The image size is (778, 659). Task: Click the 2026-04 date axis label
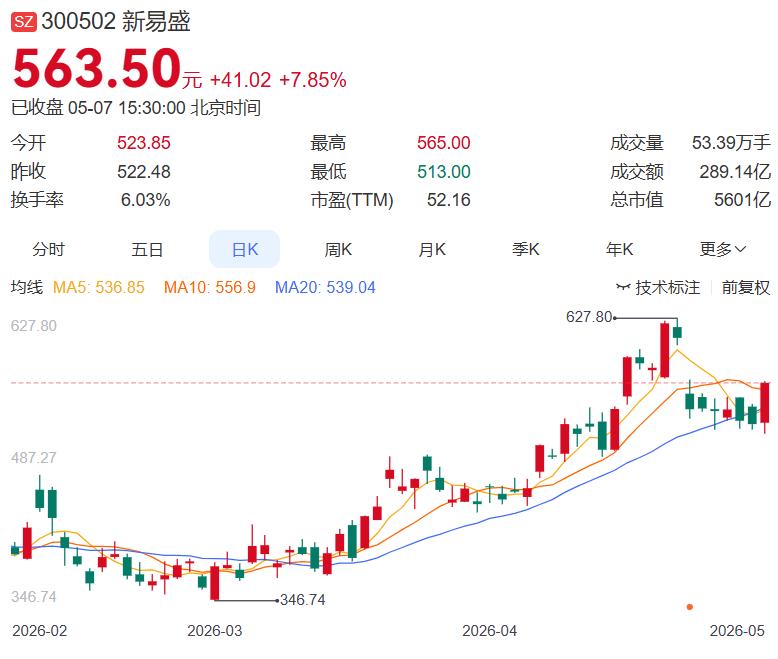click(489, 631)
